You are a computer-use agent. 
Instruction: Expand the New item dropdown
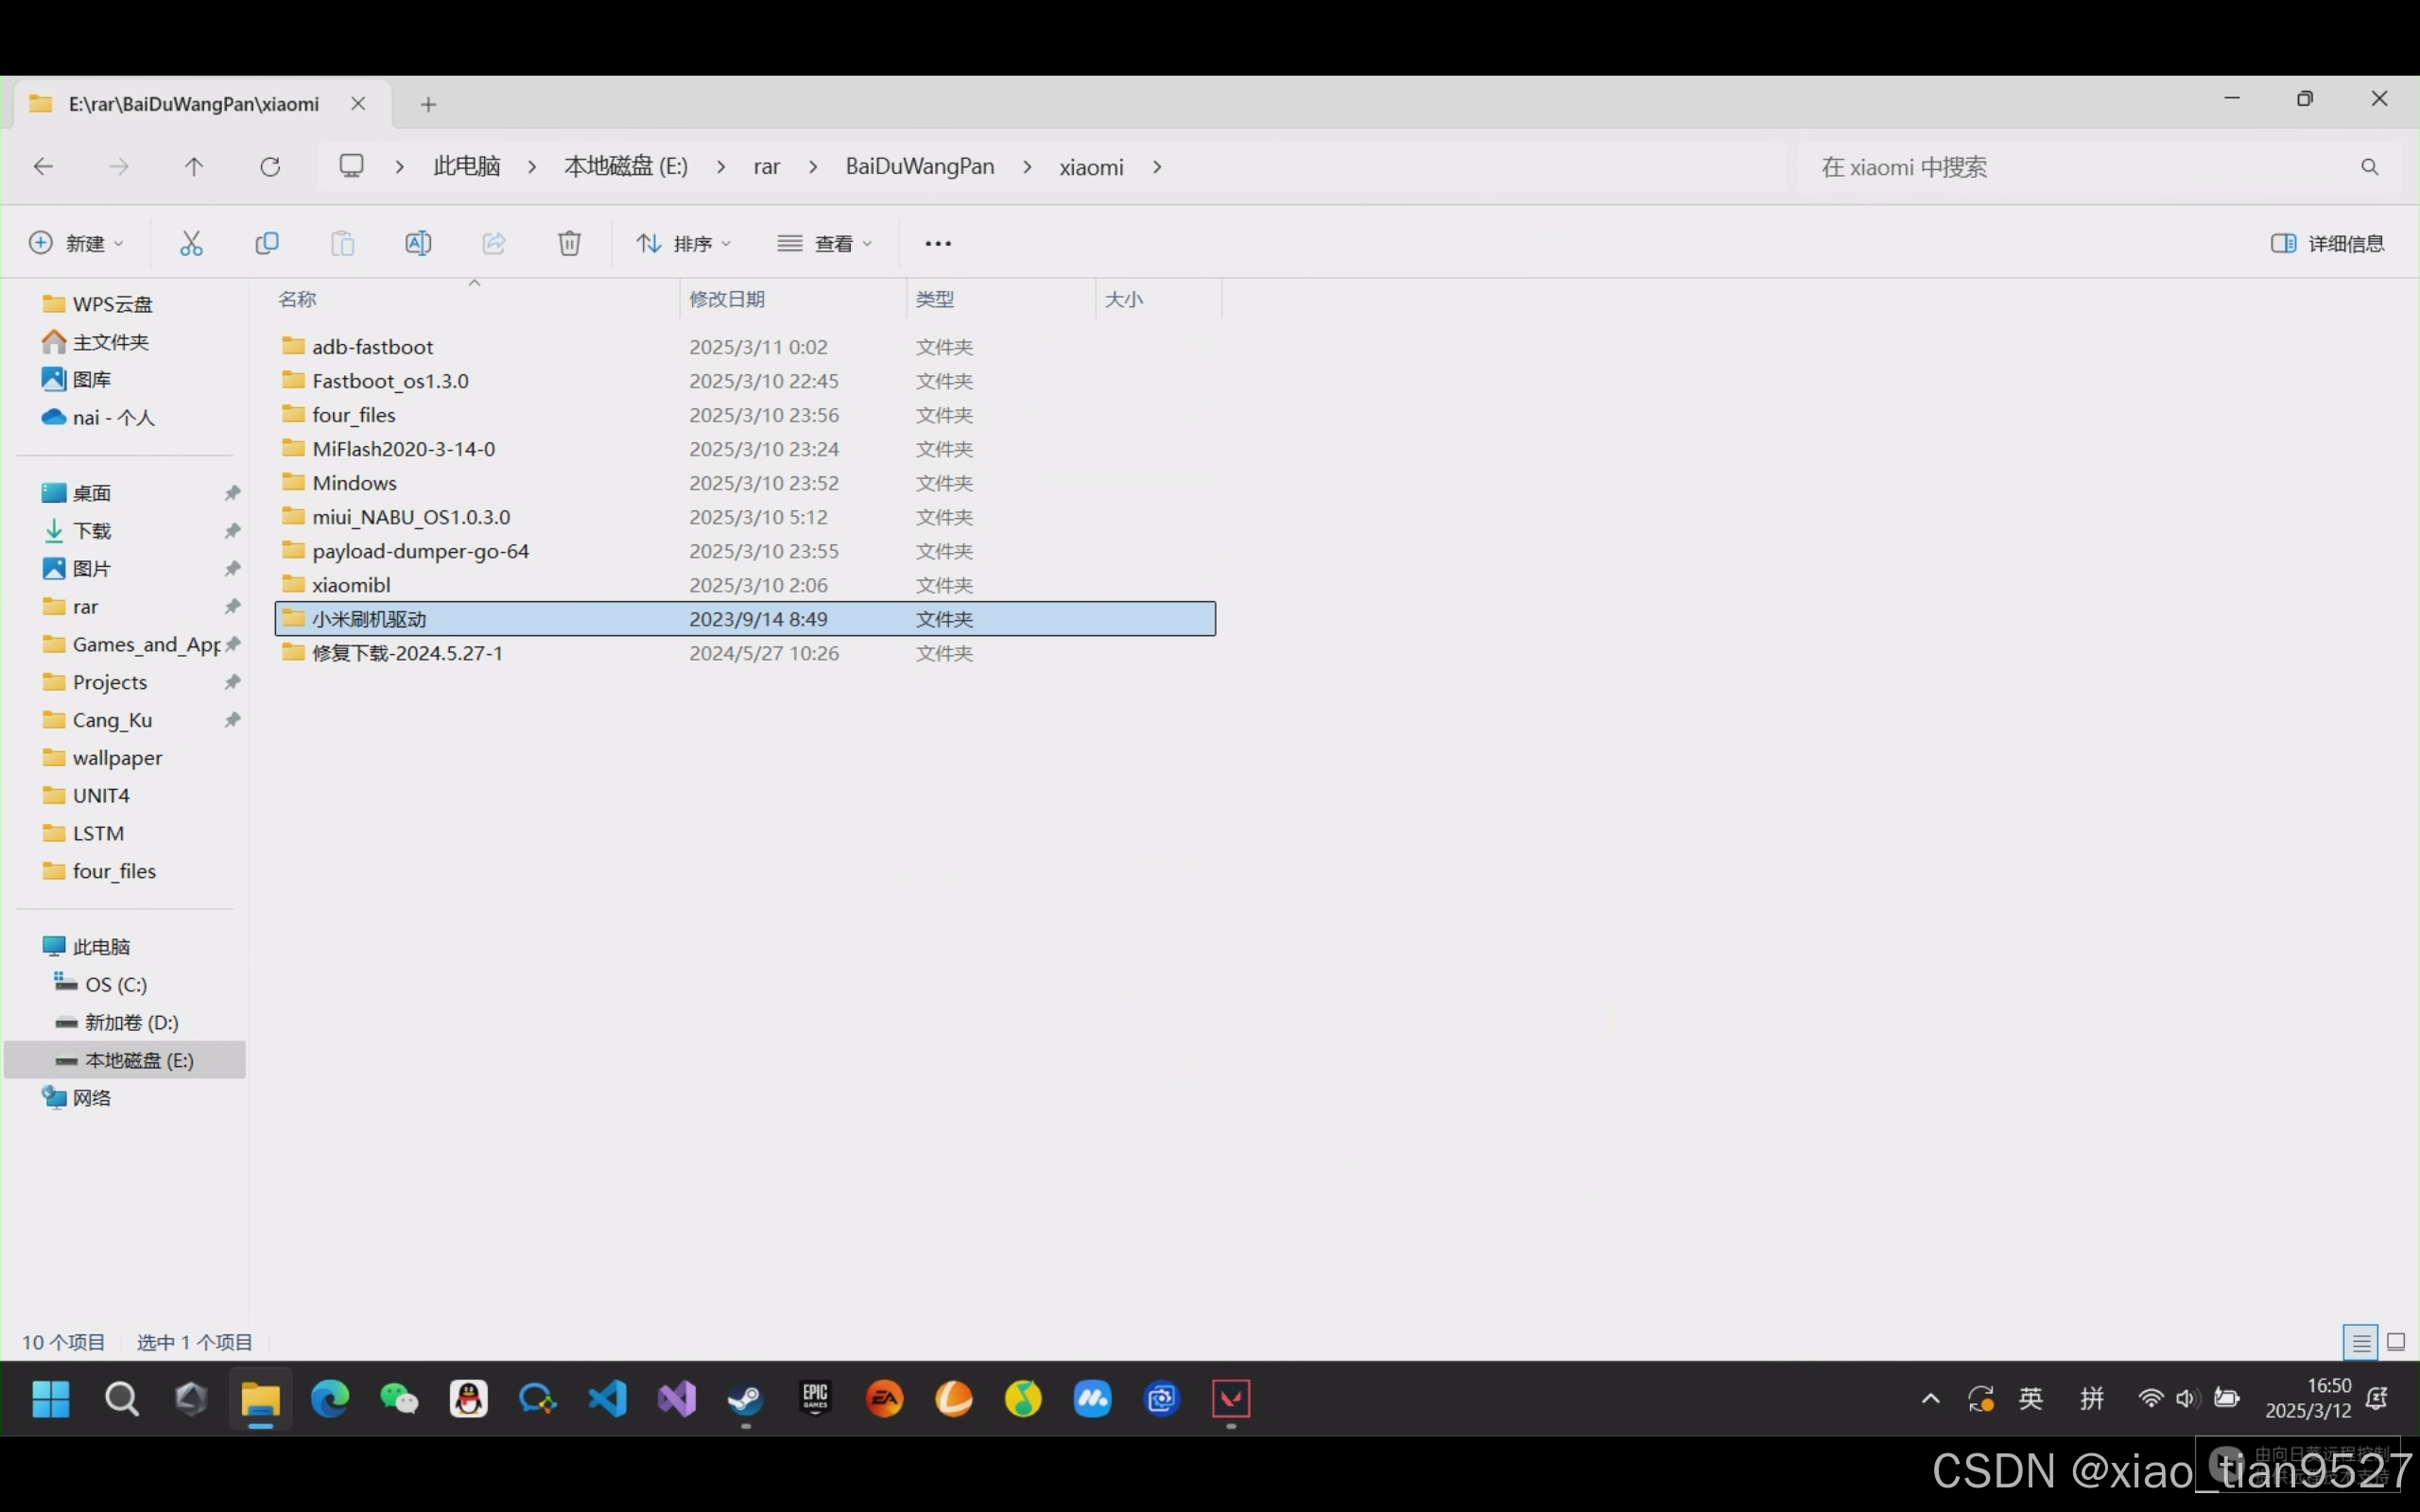click(x=77, y=243)
